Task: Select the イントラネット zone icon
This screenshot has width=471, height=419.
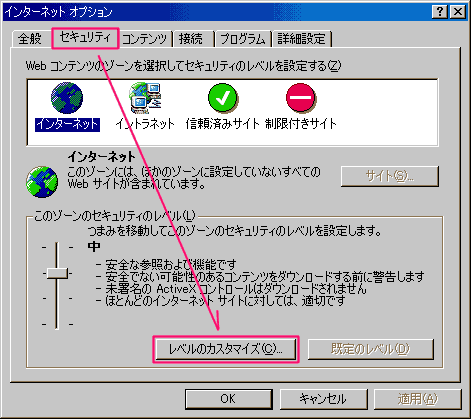Action: (145, 98)
